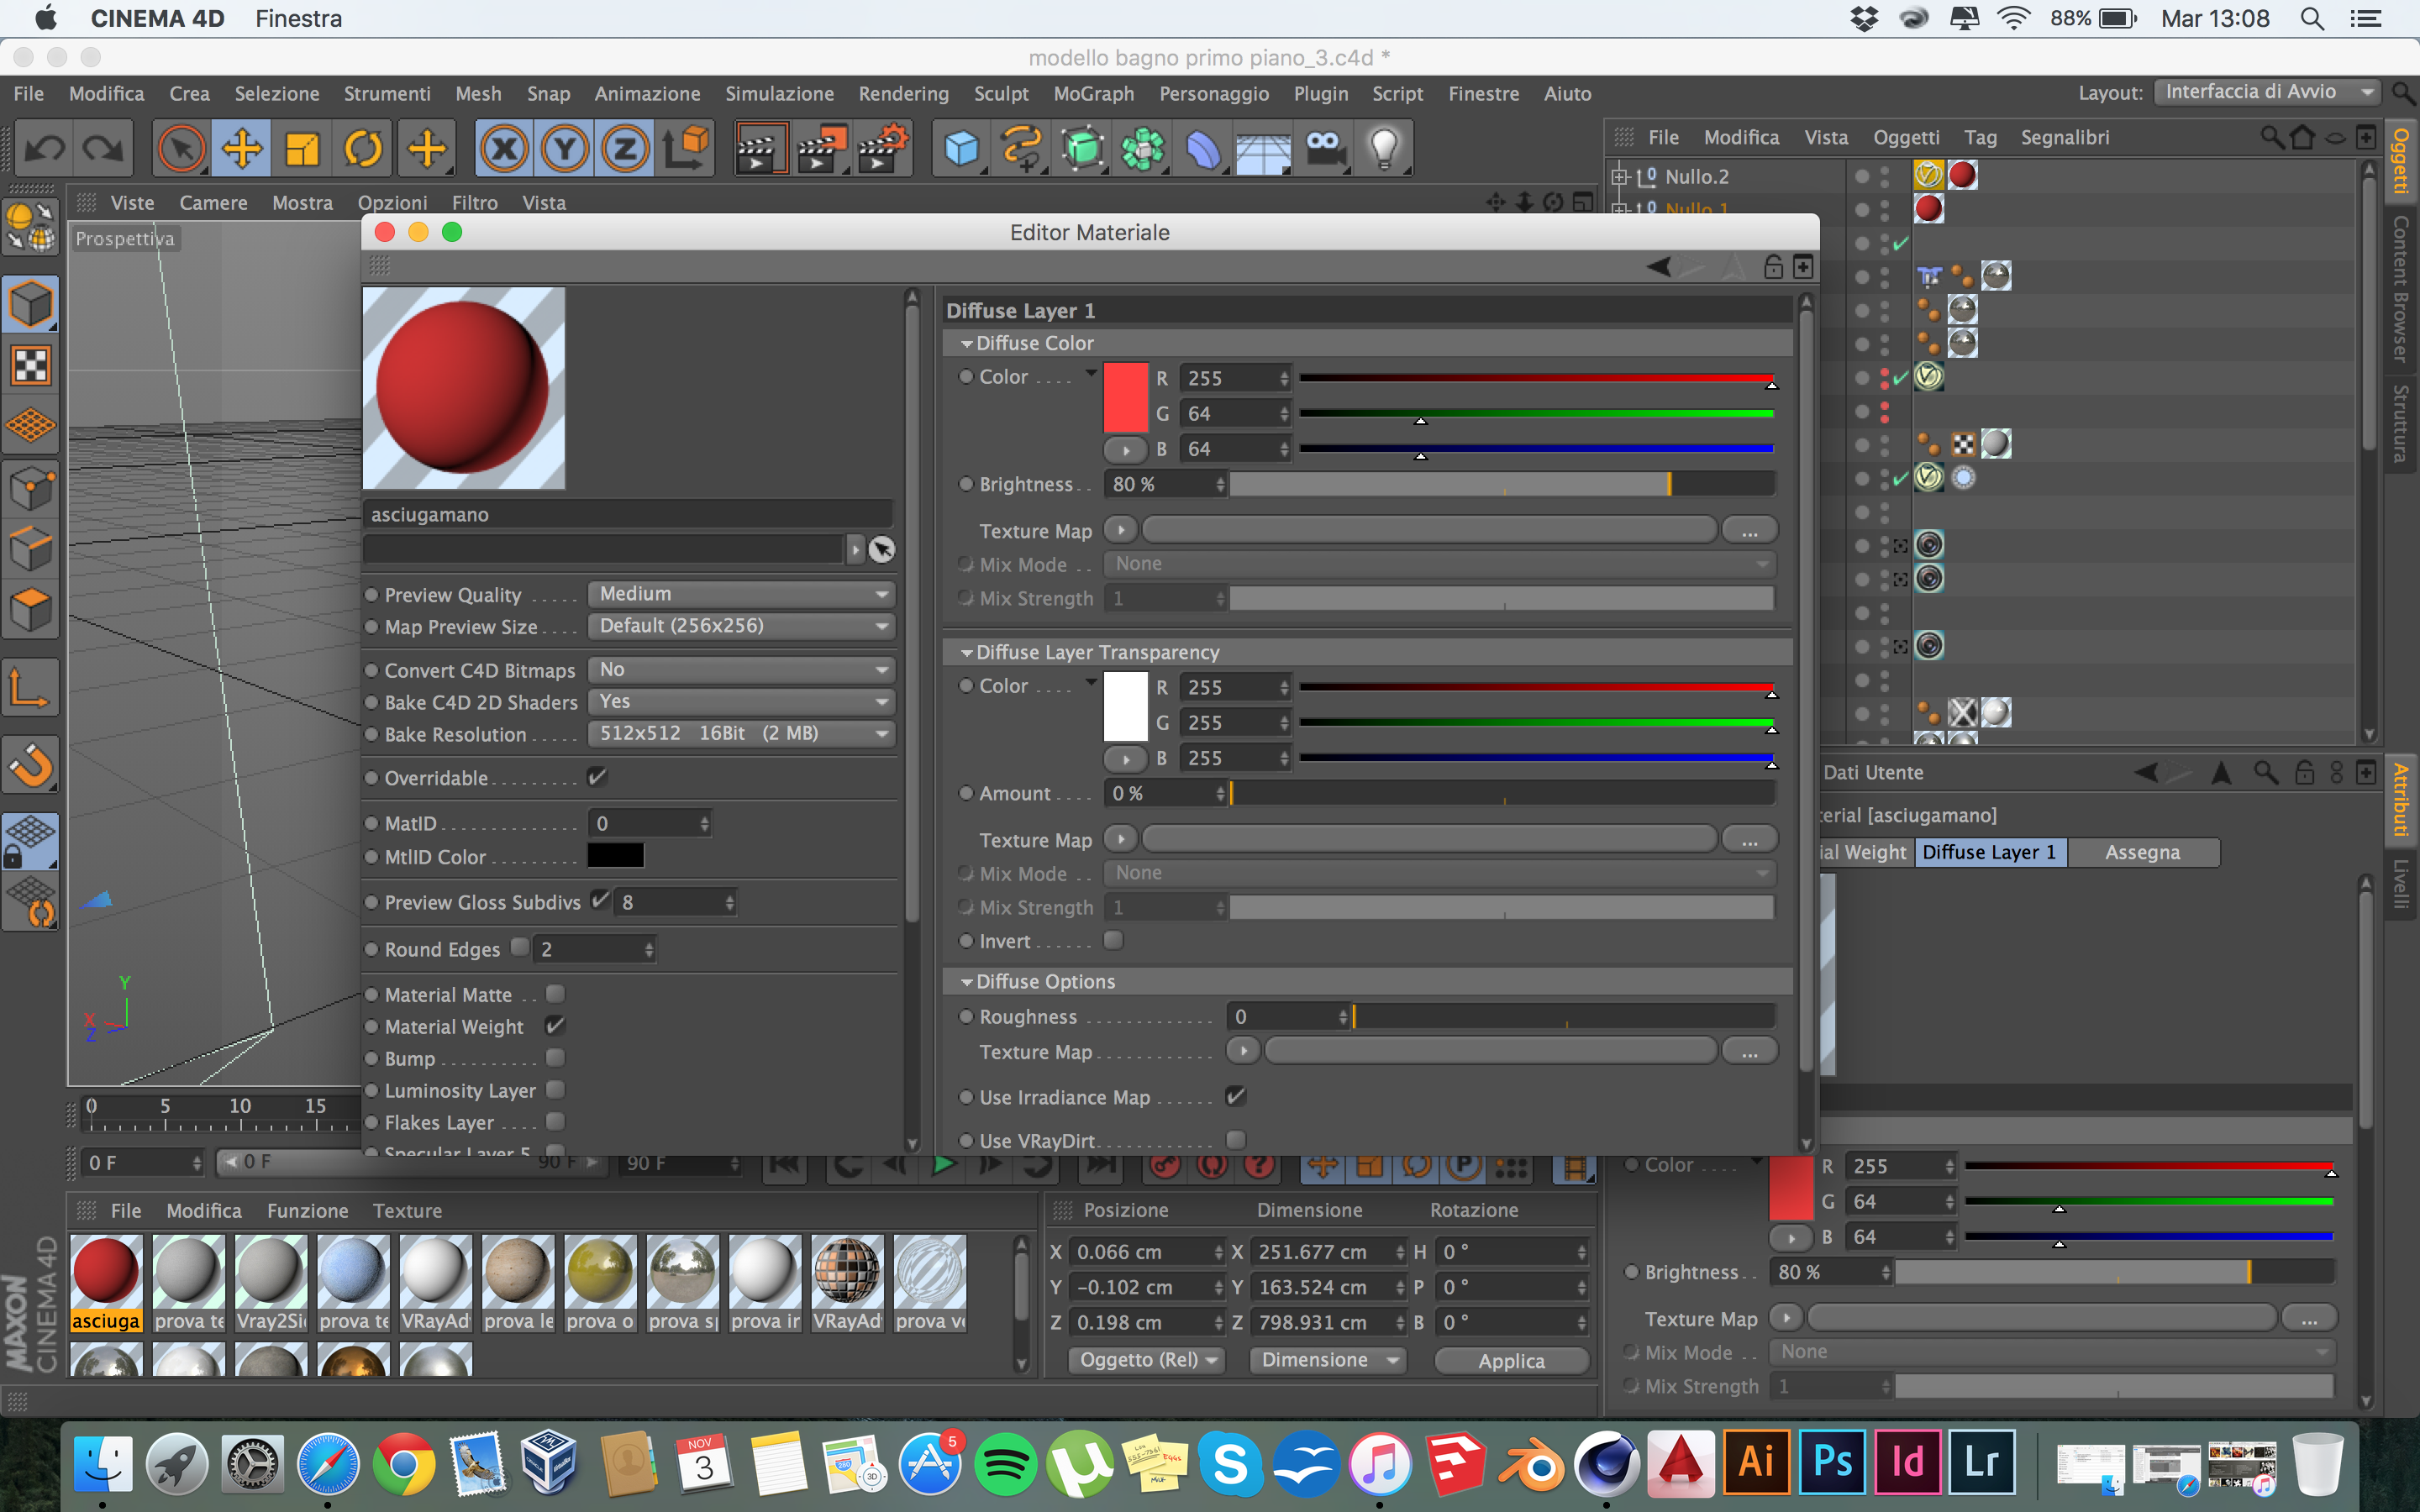Open the Preview Quality dropdown
This screenshot has width=2420, height=1512.
tap(741, 594)
